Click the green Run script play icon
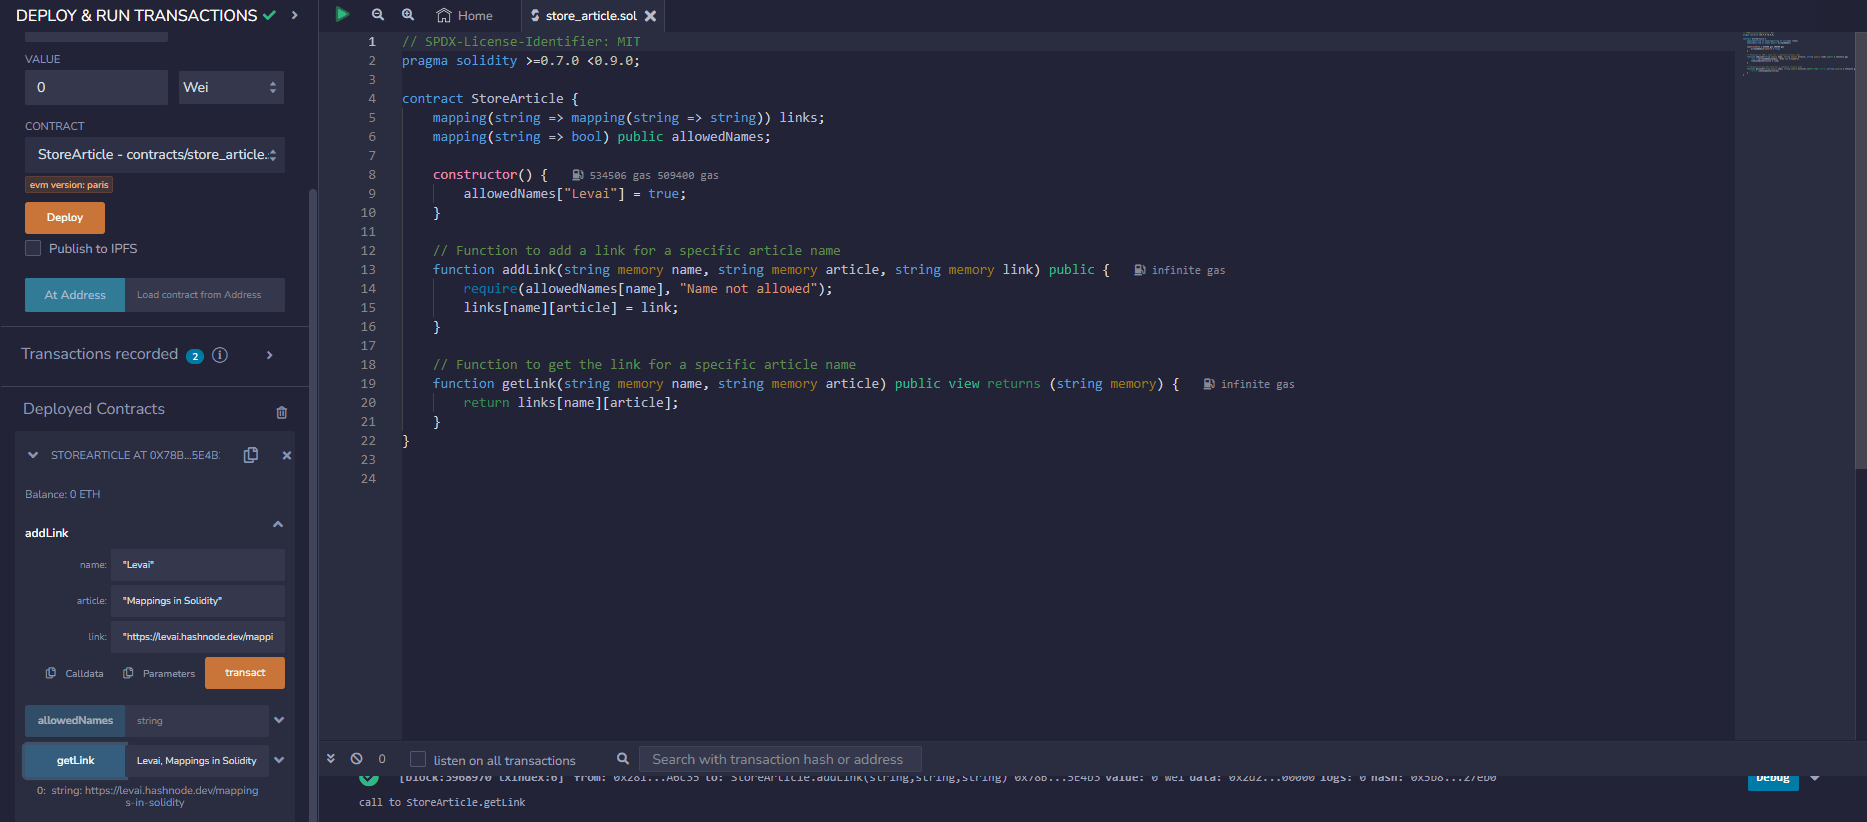 [342, 15]
